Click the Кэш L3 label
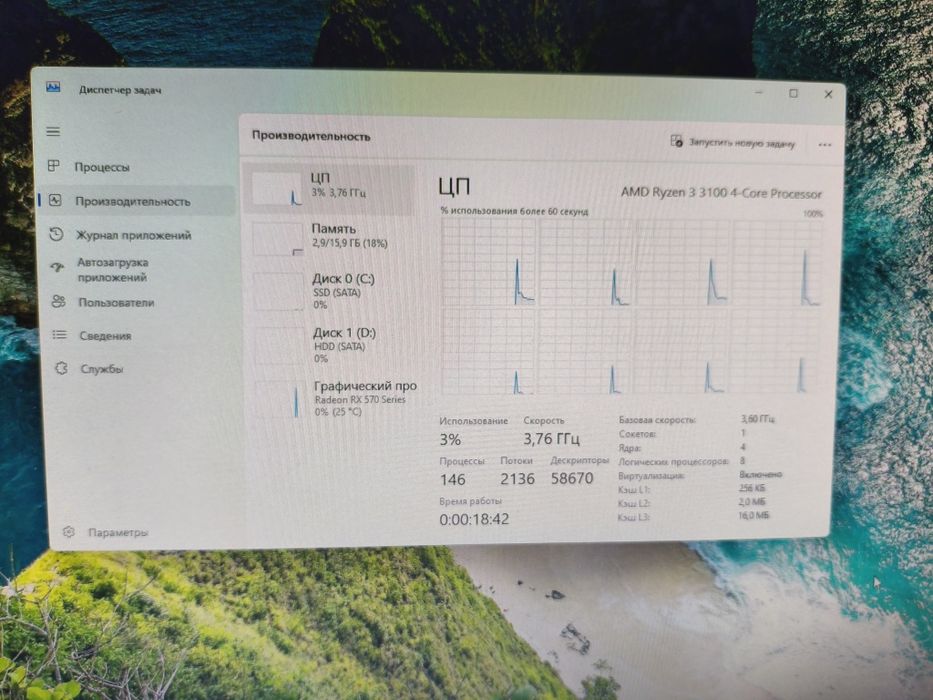 click(x=634, y=517)
